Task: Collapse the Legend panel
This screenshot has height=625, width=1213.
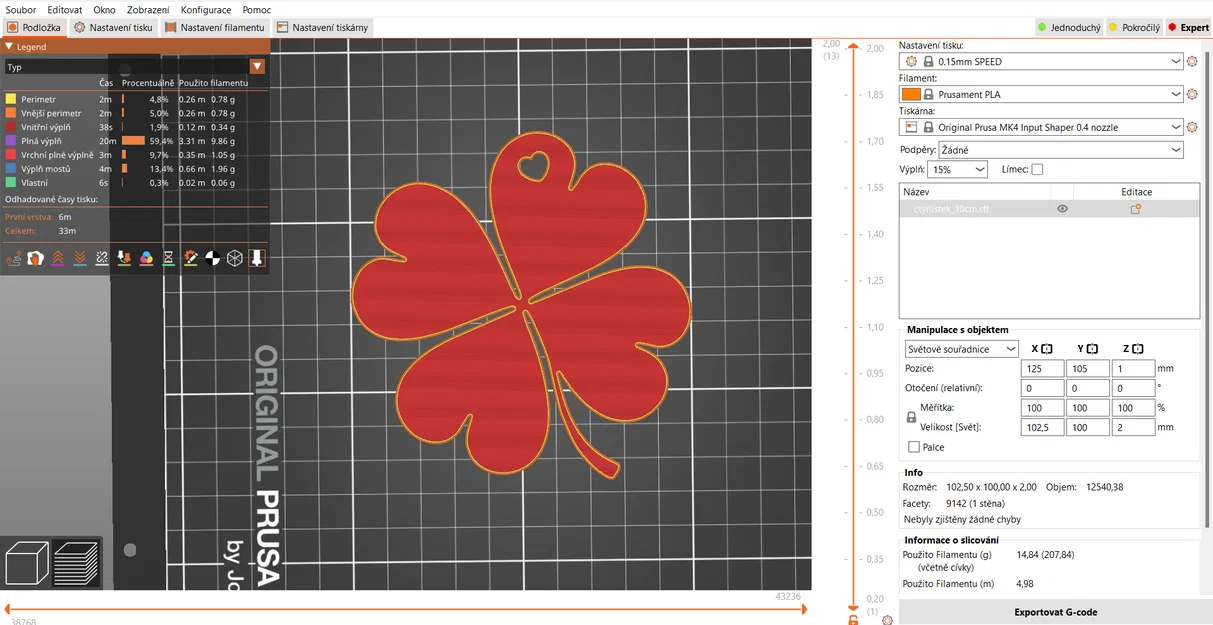Action: (x=9, y=46)
